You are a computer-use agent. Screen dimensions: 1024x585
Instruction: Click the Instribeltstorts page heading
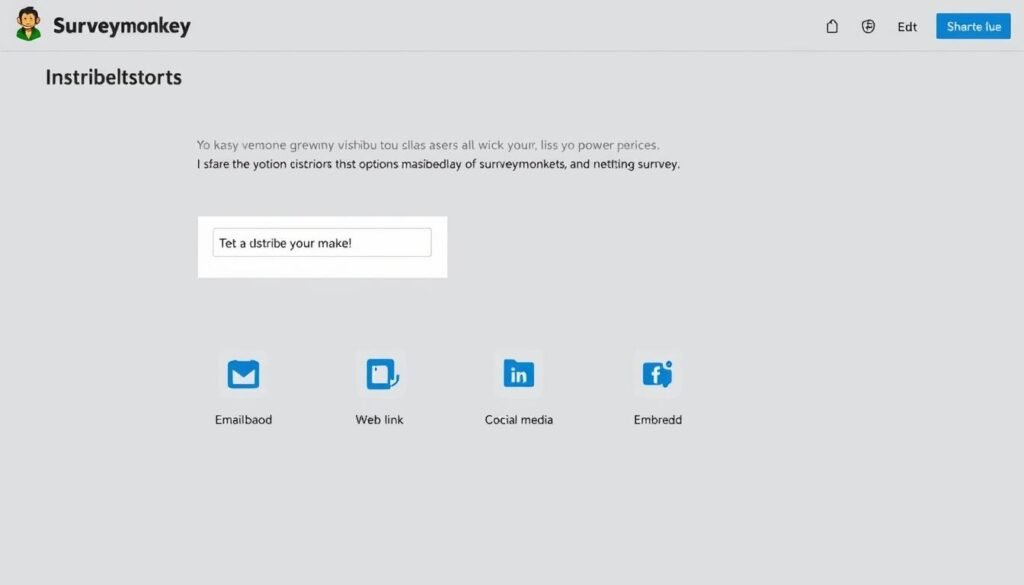click(113, 76)
